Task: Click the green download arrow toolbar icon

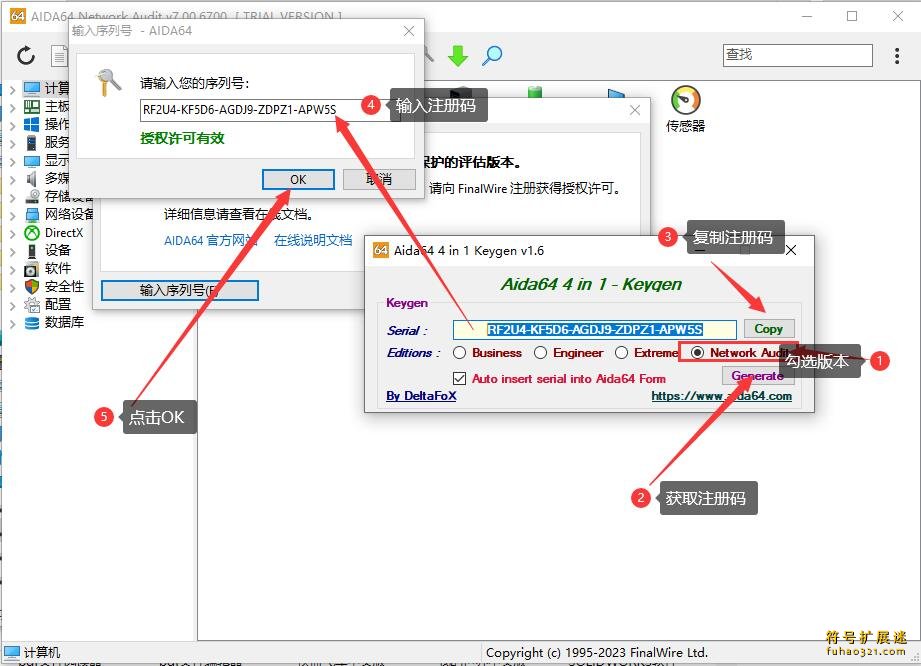Action: [457, 56]
